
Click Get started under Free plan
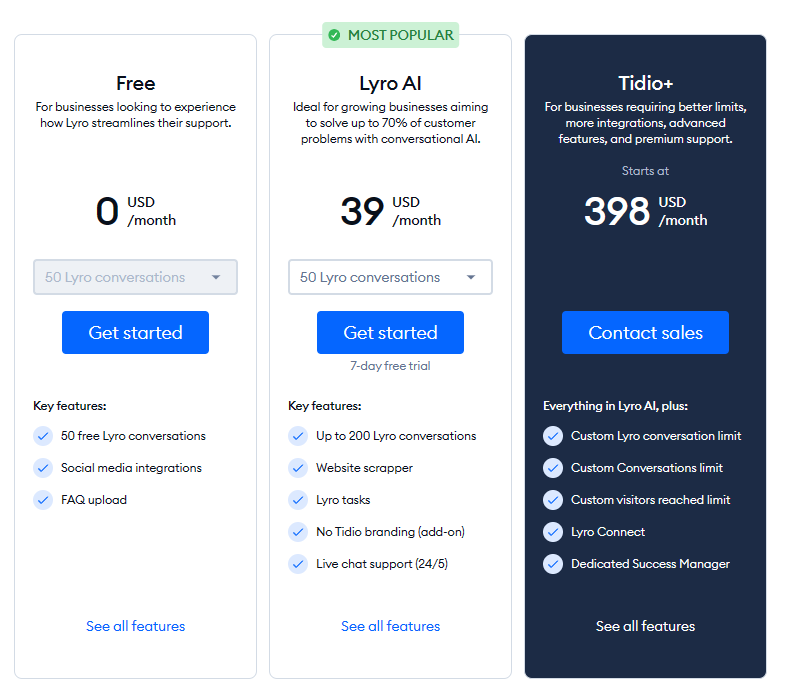pos(135,333)
